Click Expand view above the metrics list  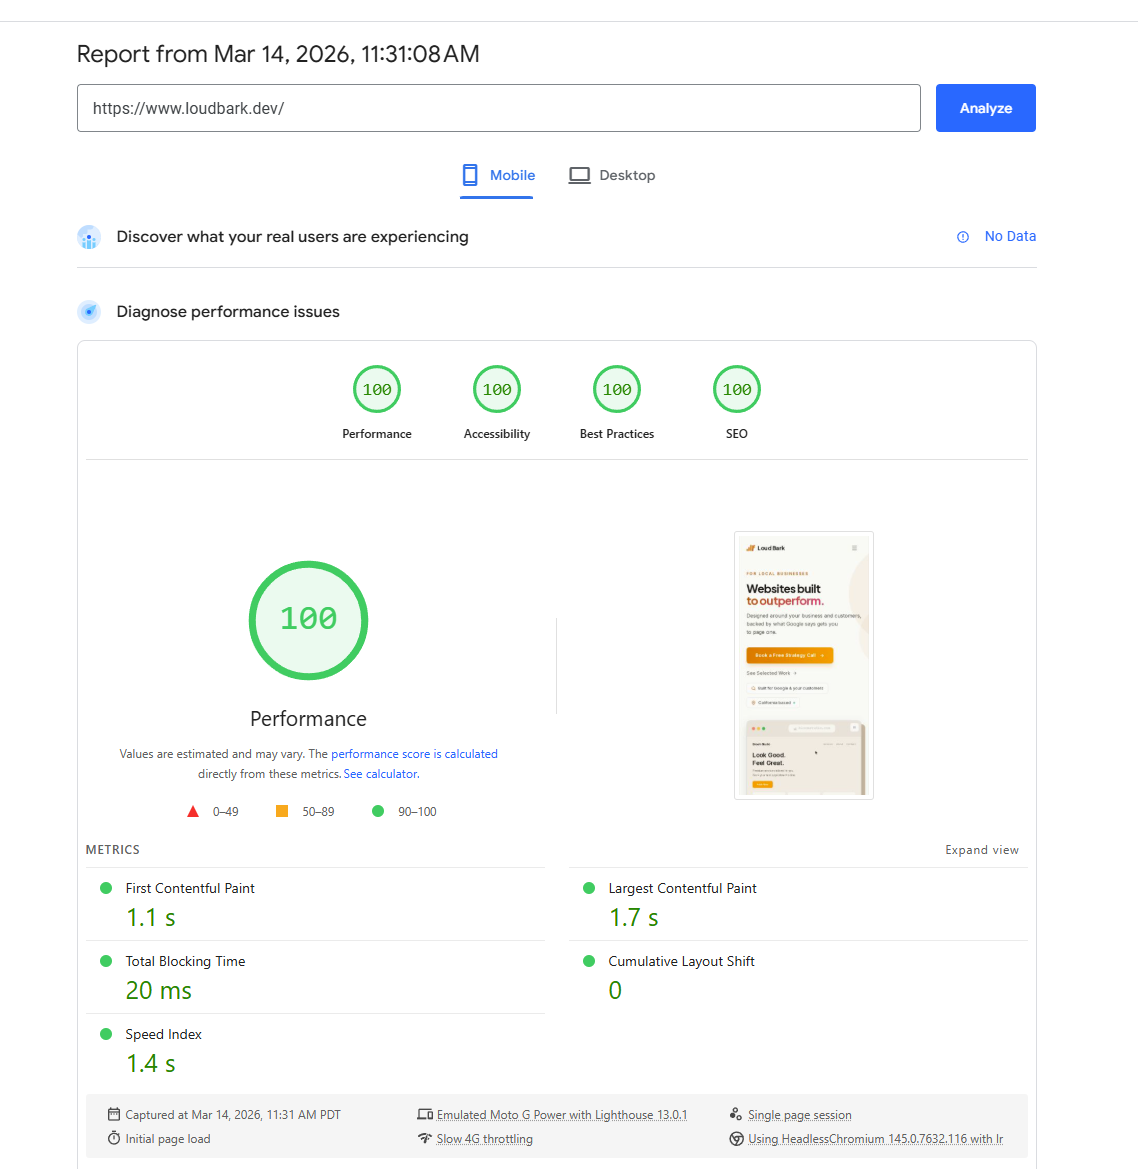[x=982, y=849]
